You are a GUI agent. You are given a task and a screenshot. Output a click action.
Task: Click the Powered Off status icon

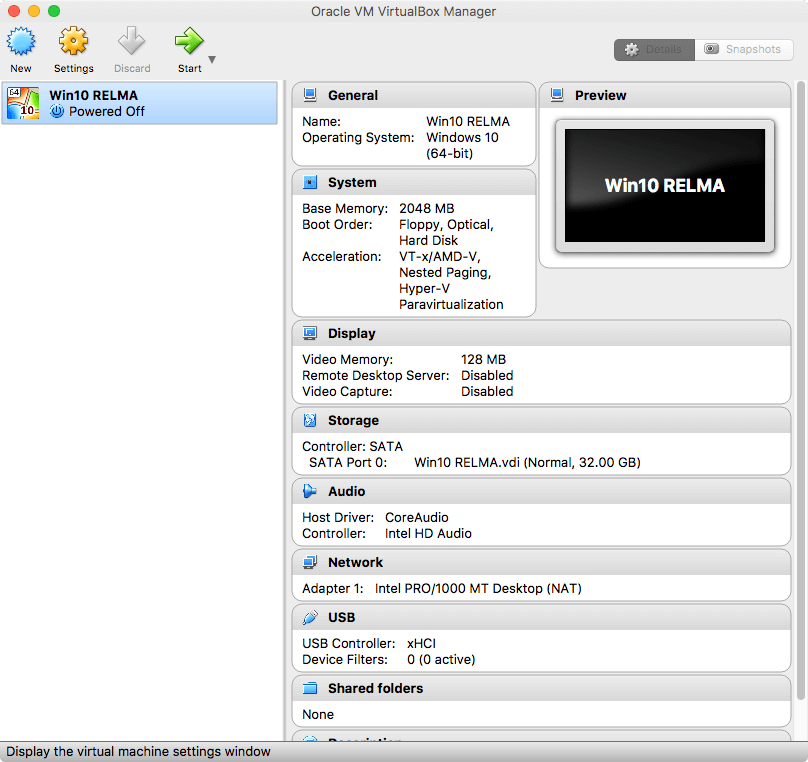click(57, 111)
